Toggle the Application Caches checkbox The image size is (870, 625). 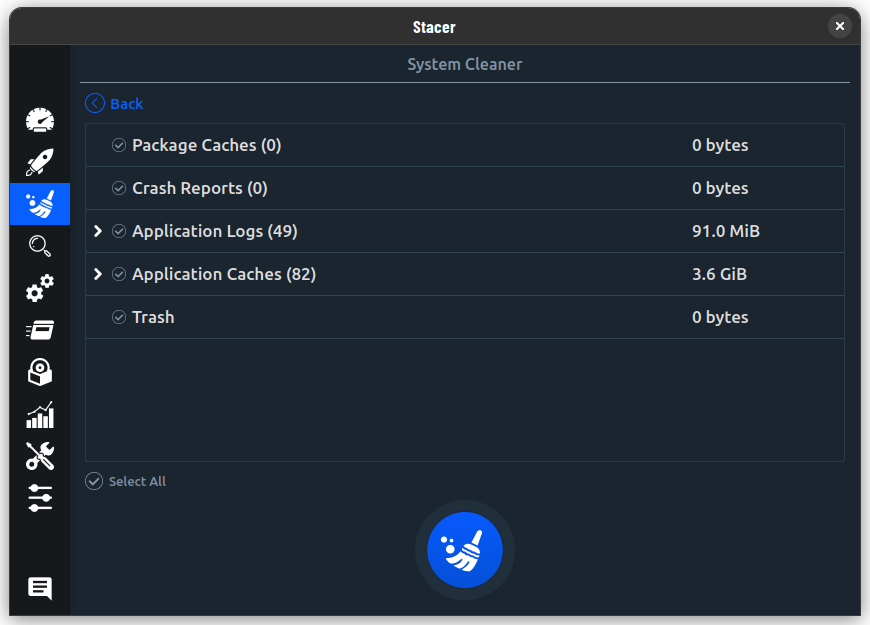[x=119, y=274]
